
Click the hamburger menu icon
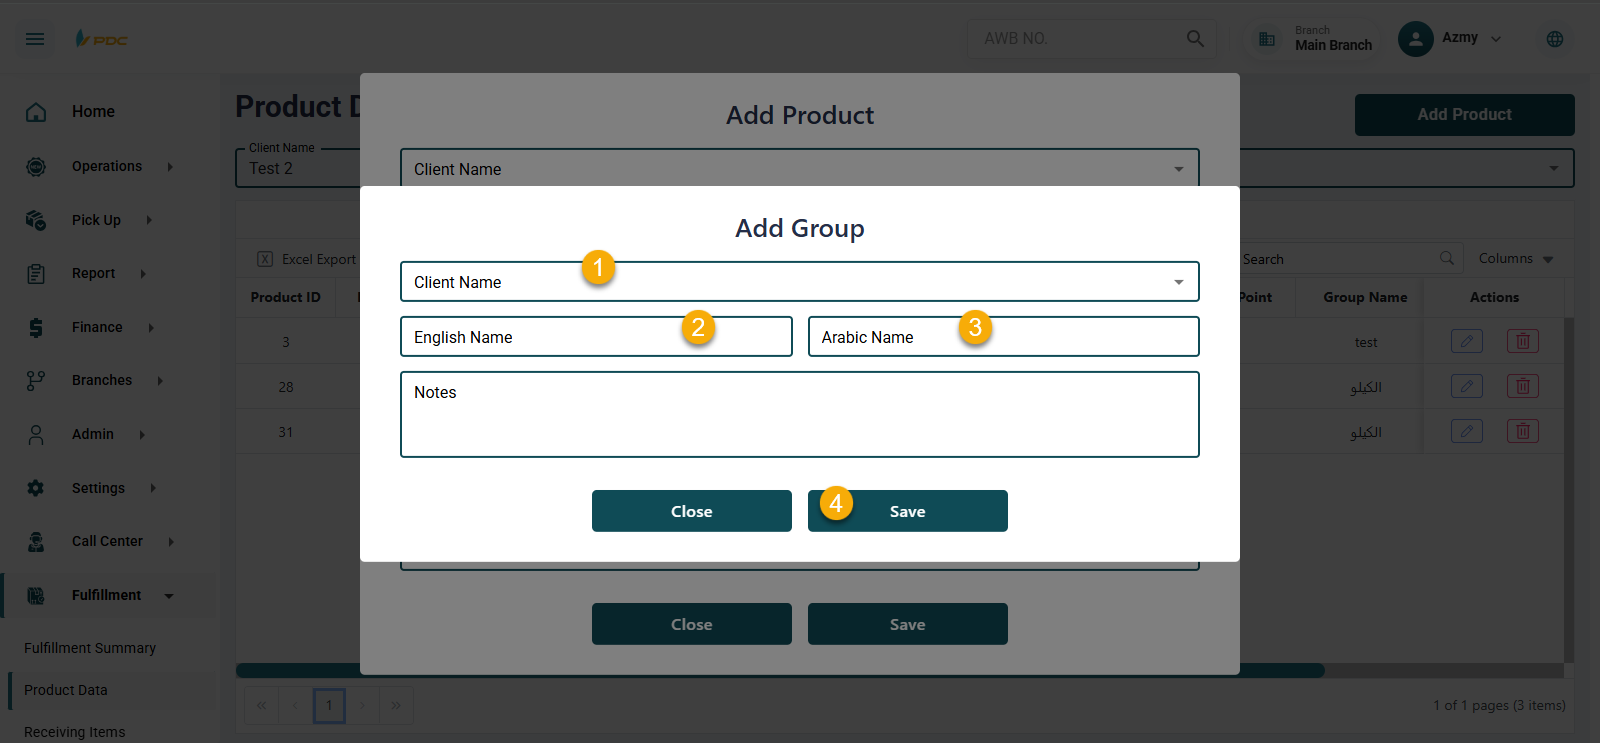tap(35, 39)
